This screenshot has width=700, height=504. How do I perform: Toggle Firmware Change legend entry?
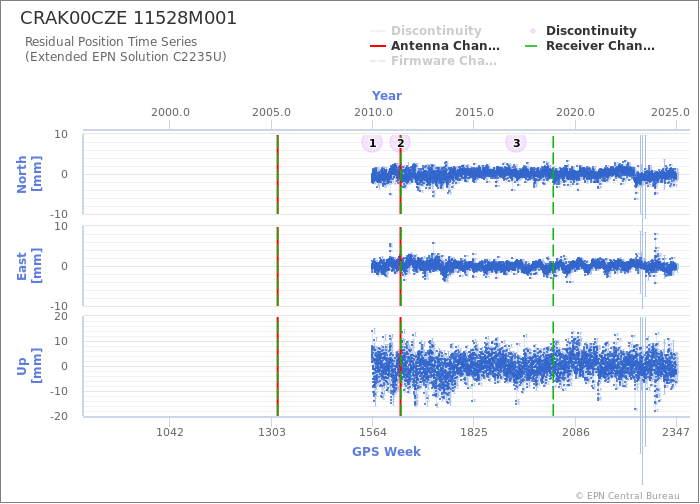pos(433,61)
